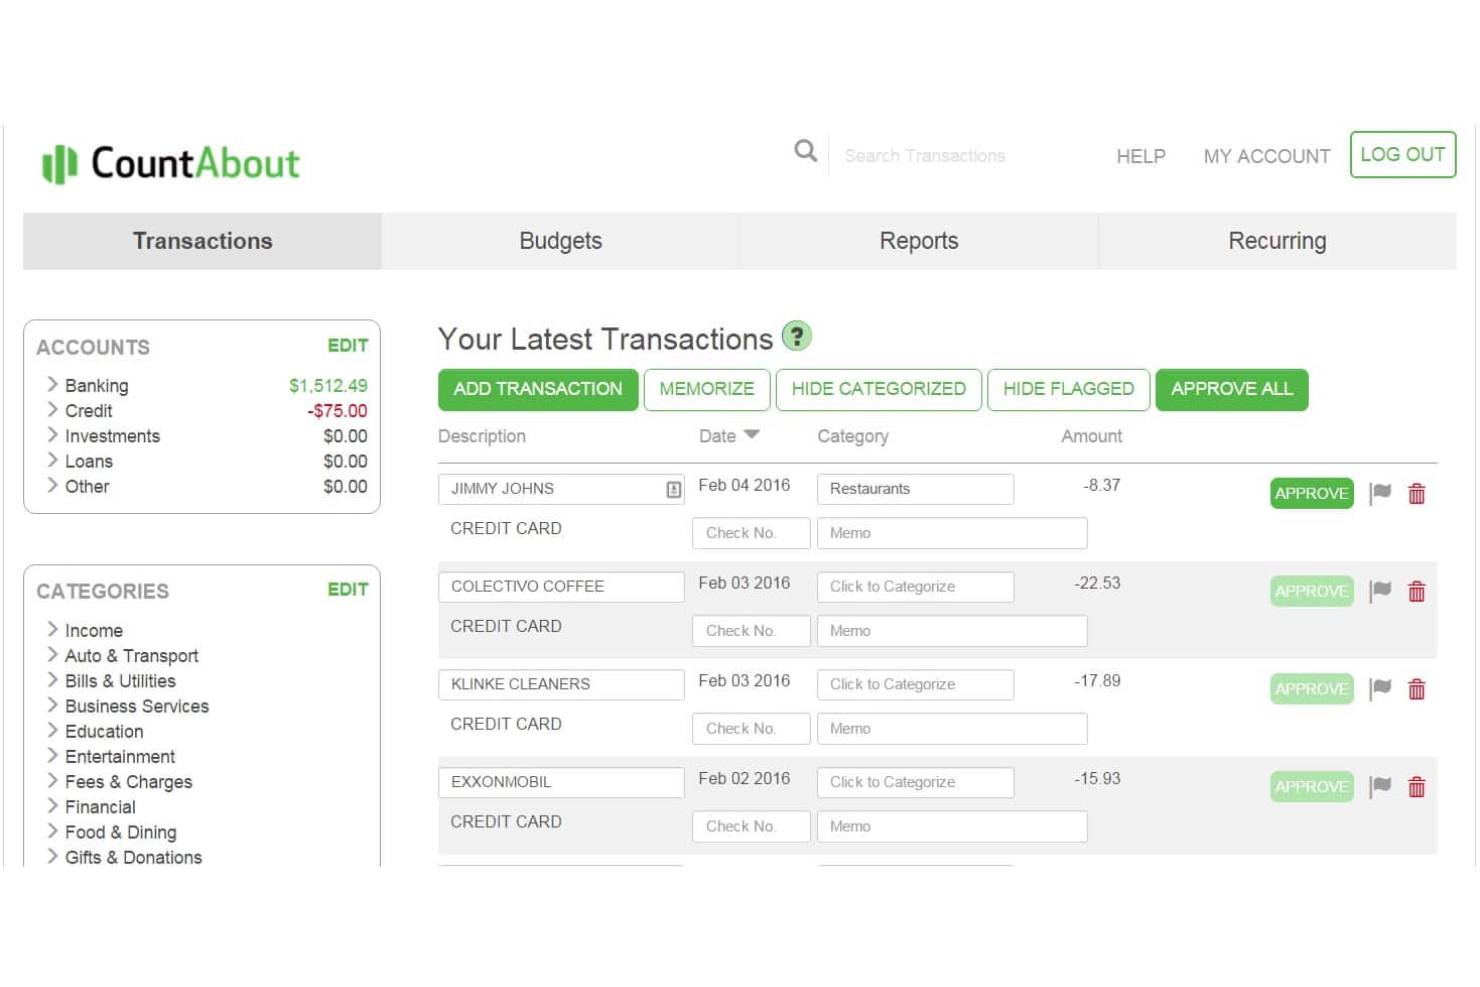Open the help question mark icon
The width and height of the screenshot is (1480, 987).
797,336
